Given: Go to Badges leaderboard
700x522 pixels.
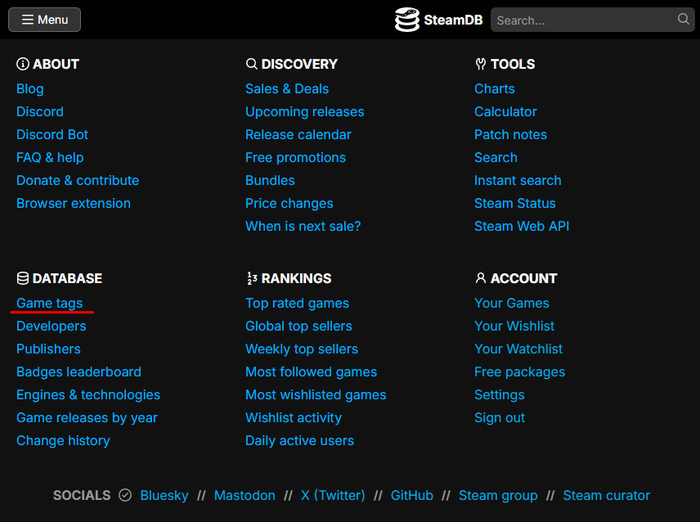Looking at the screenshot, I should pos(79,372).
